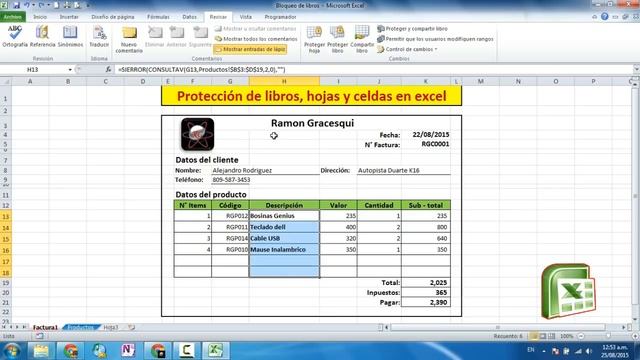Image resolution: width=640 pixels, height=360 pixels.
Task: Select cell with Bosinas Genius
Action: pos(284,216)
